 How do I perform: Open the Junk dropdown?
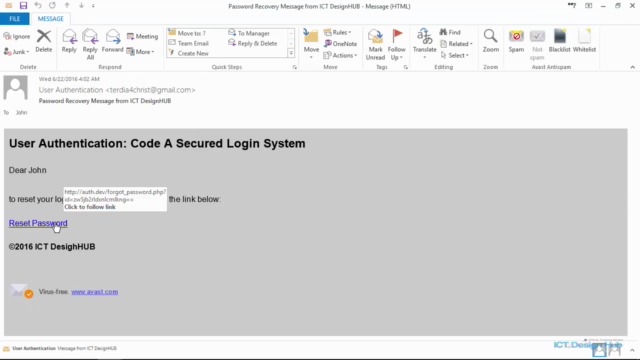pos(17,52)
